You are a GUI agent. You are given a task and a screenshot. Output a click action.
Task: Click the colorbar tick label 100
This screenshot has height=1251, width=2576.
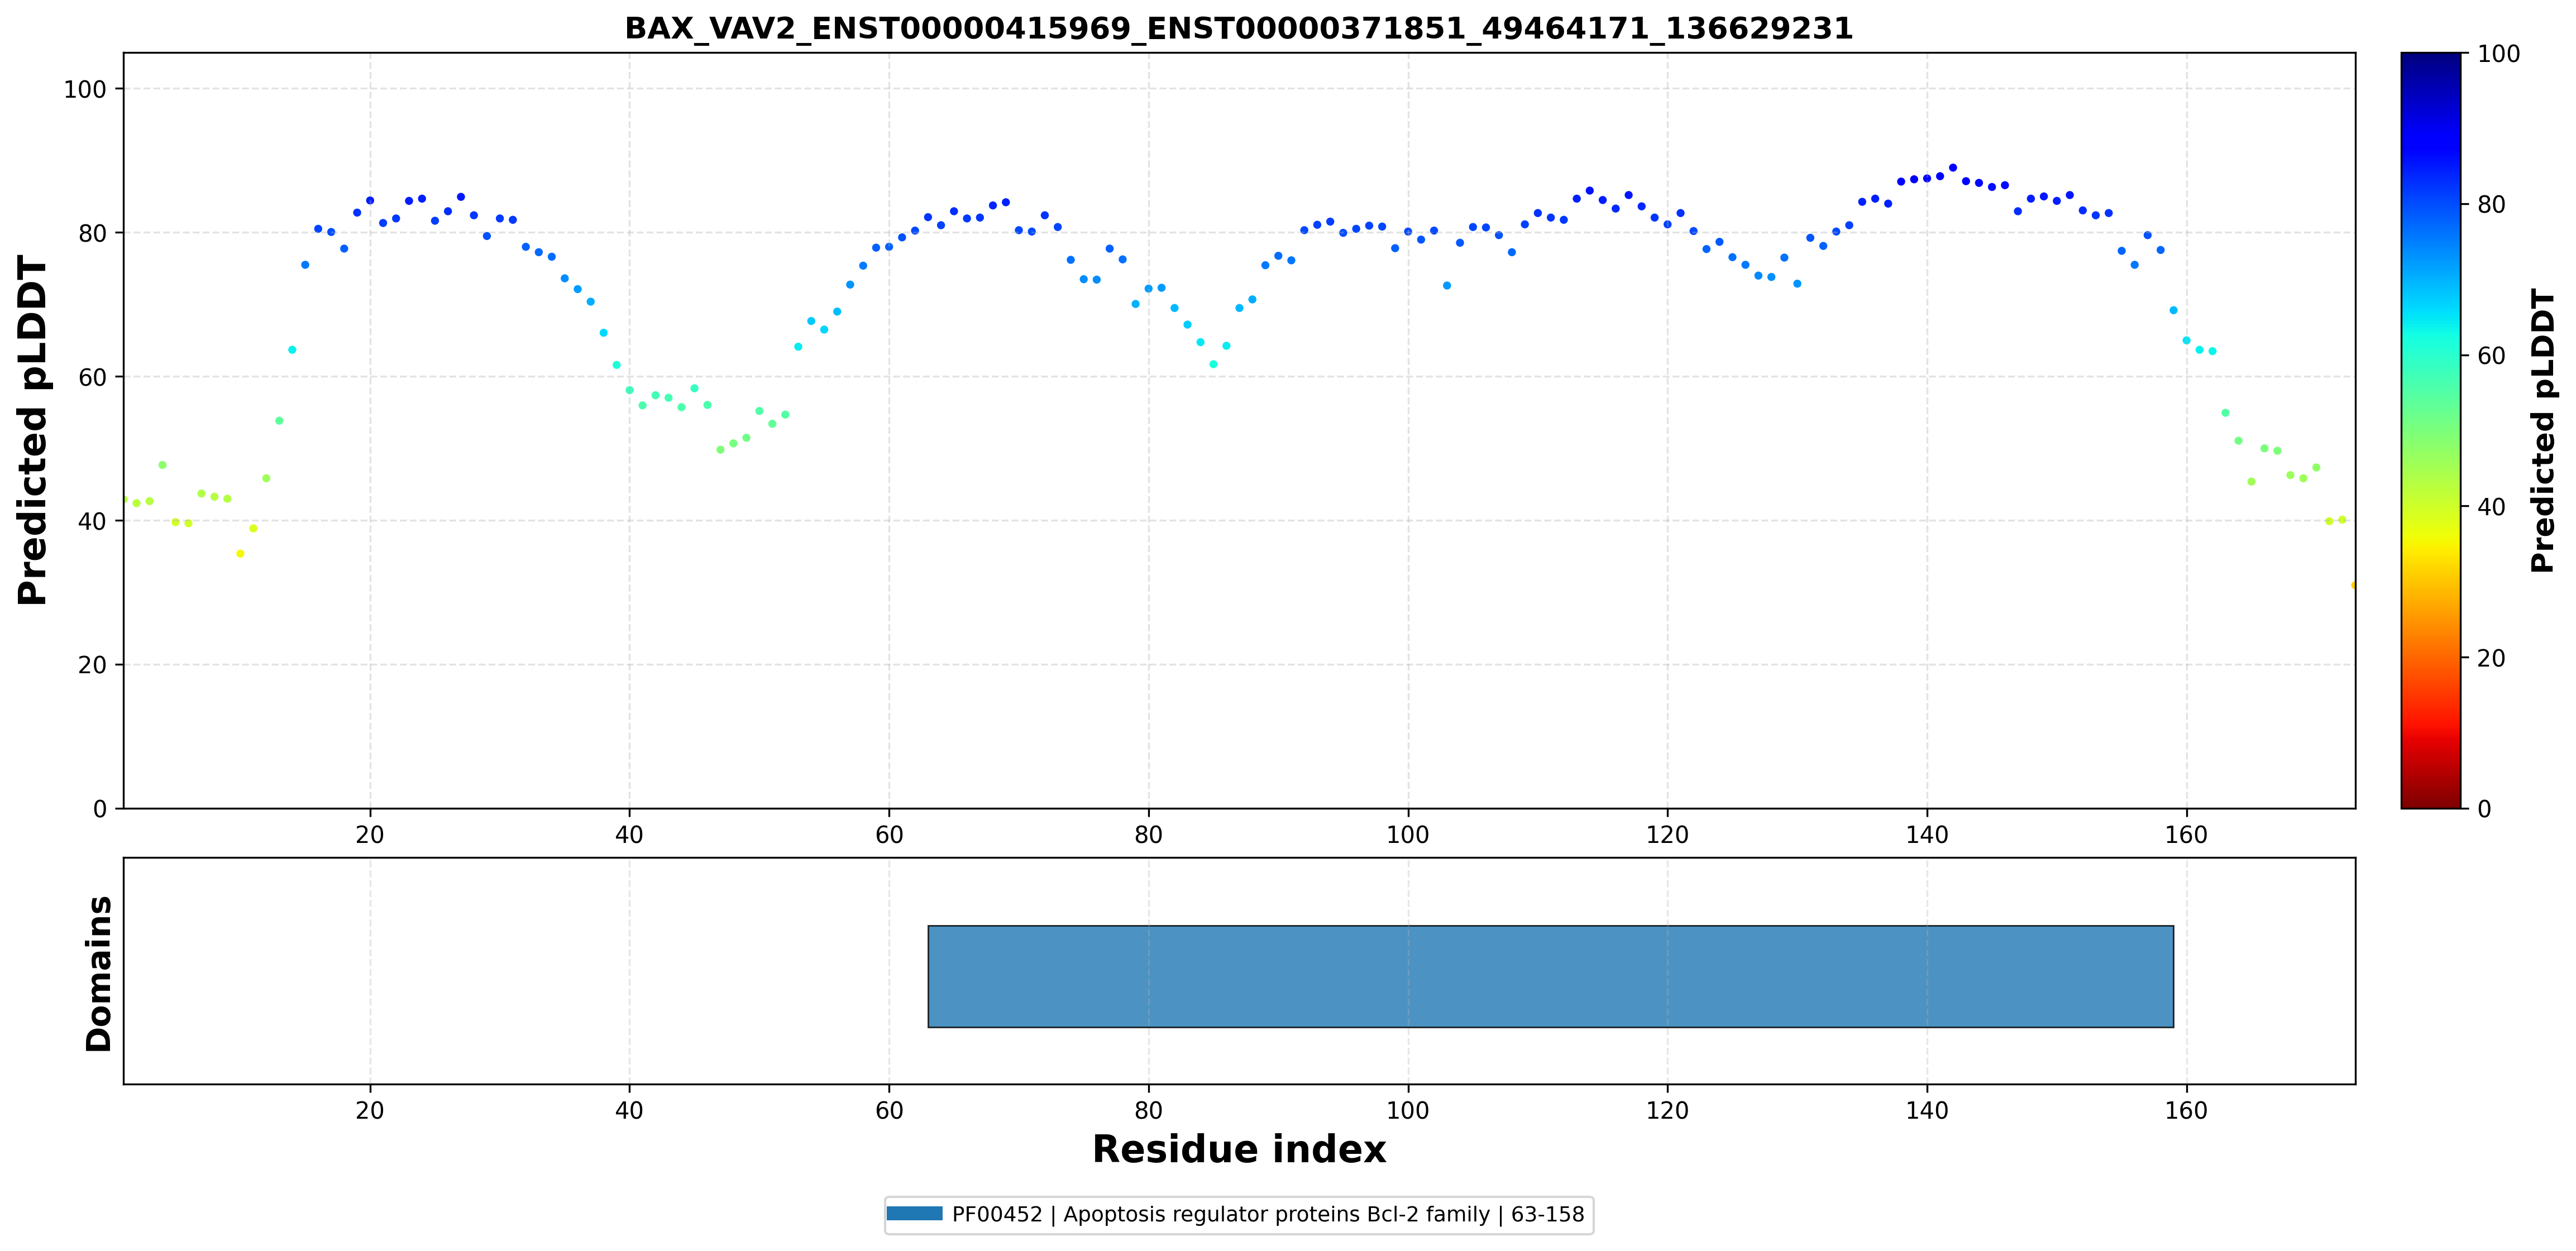pos(2498,54)
